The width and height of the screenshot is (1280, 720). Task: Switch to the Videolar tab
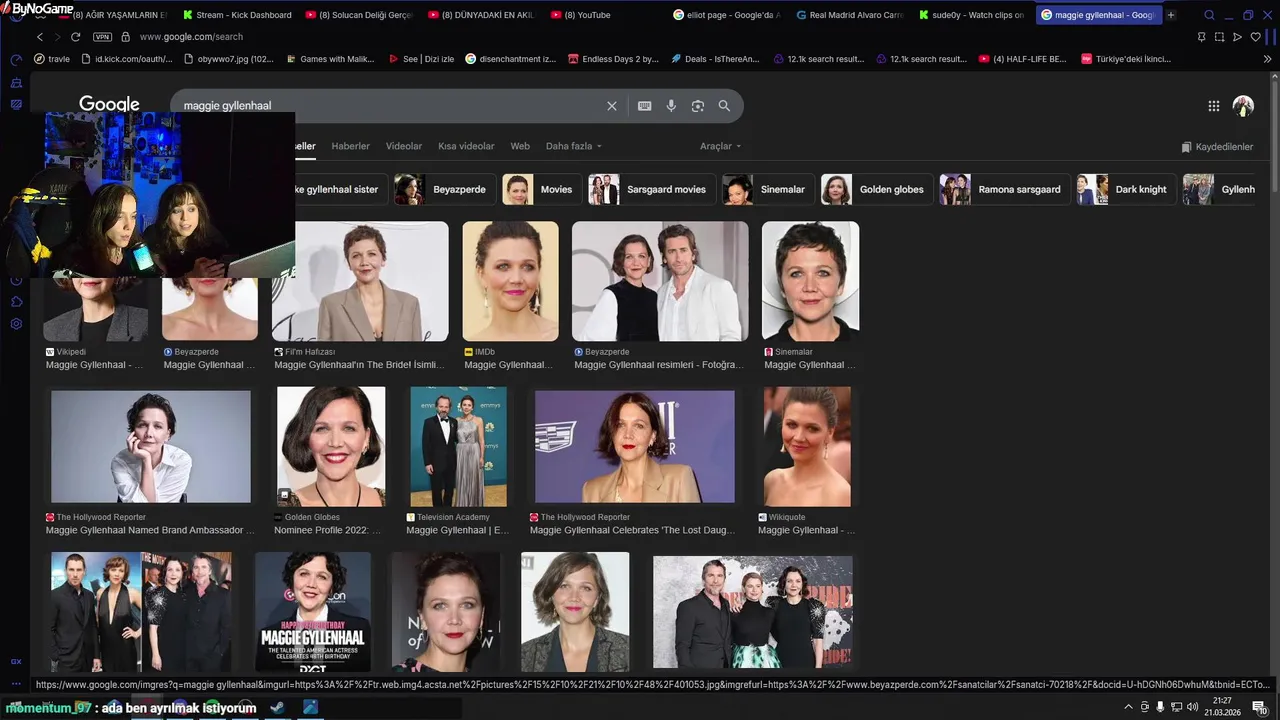[x=404, y=146]
